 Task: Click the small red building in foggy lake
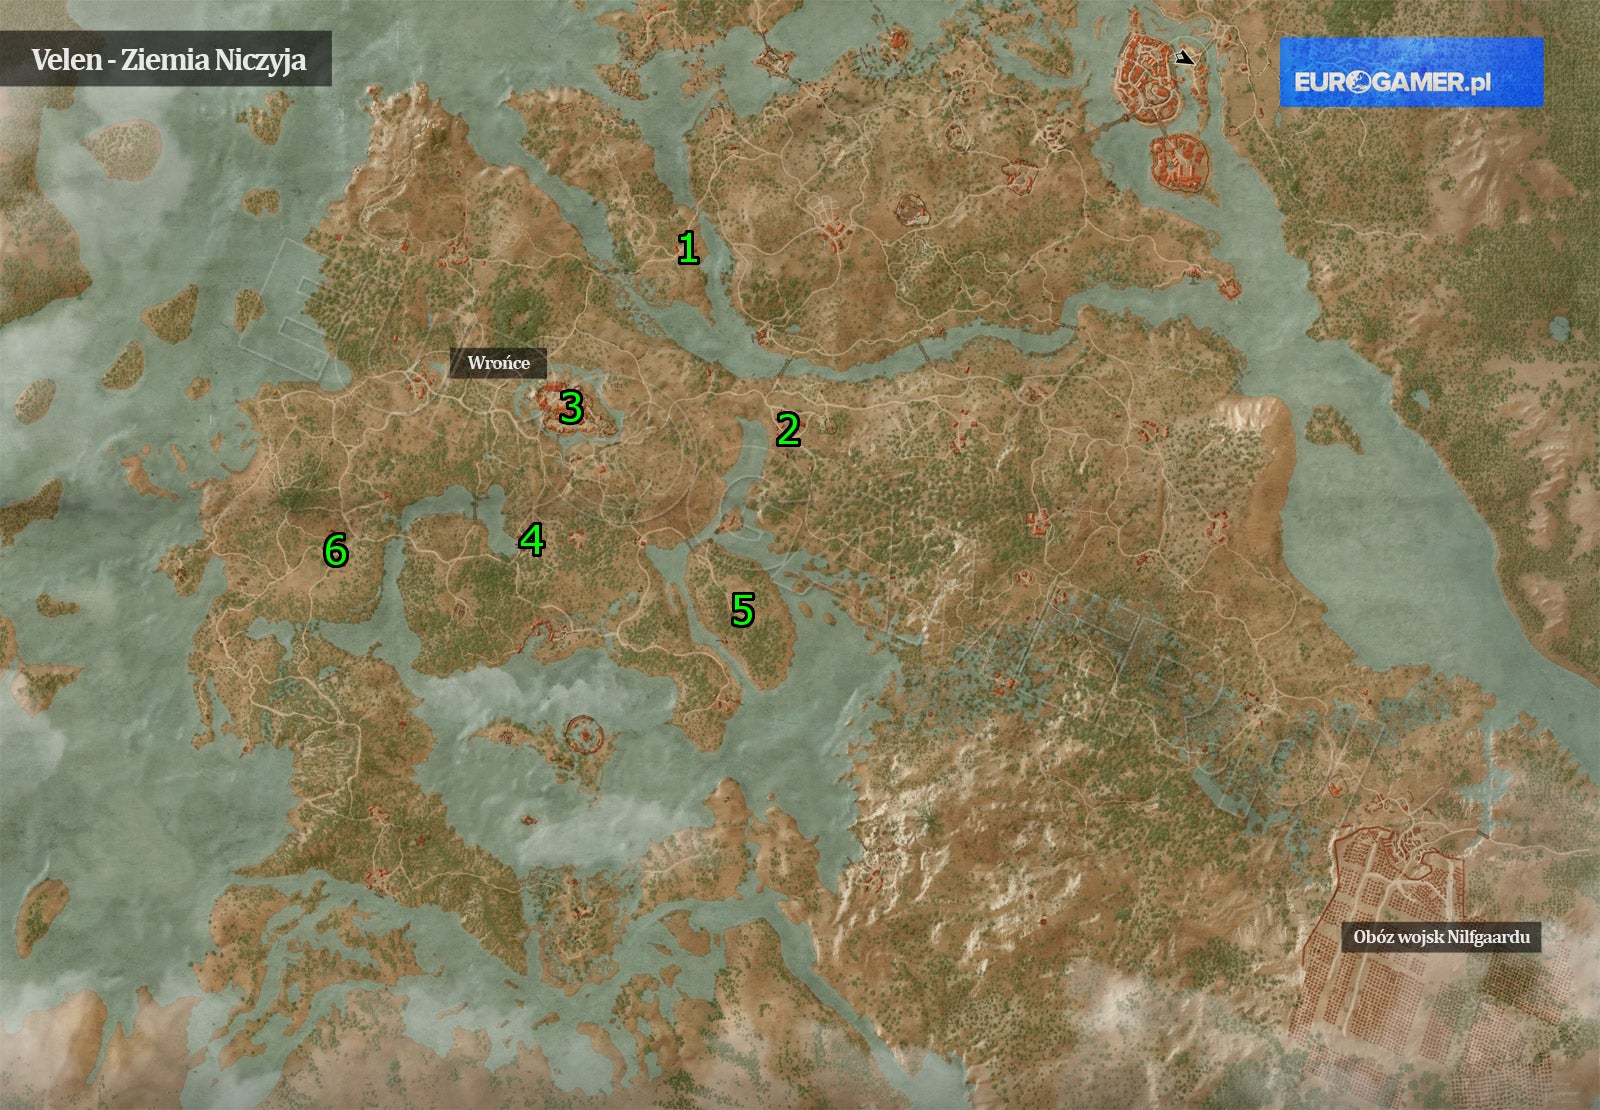(528, 820)
